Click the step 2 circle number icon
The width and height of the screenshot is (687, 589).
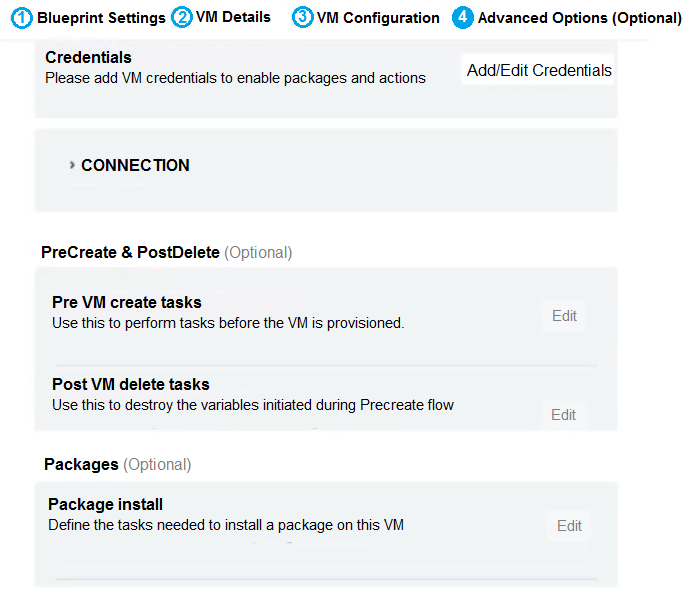pos(182,17)
